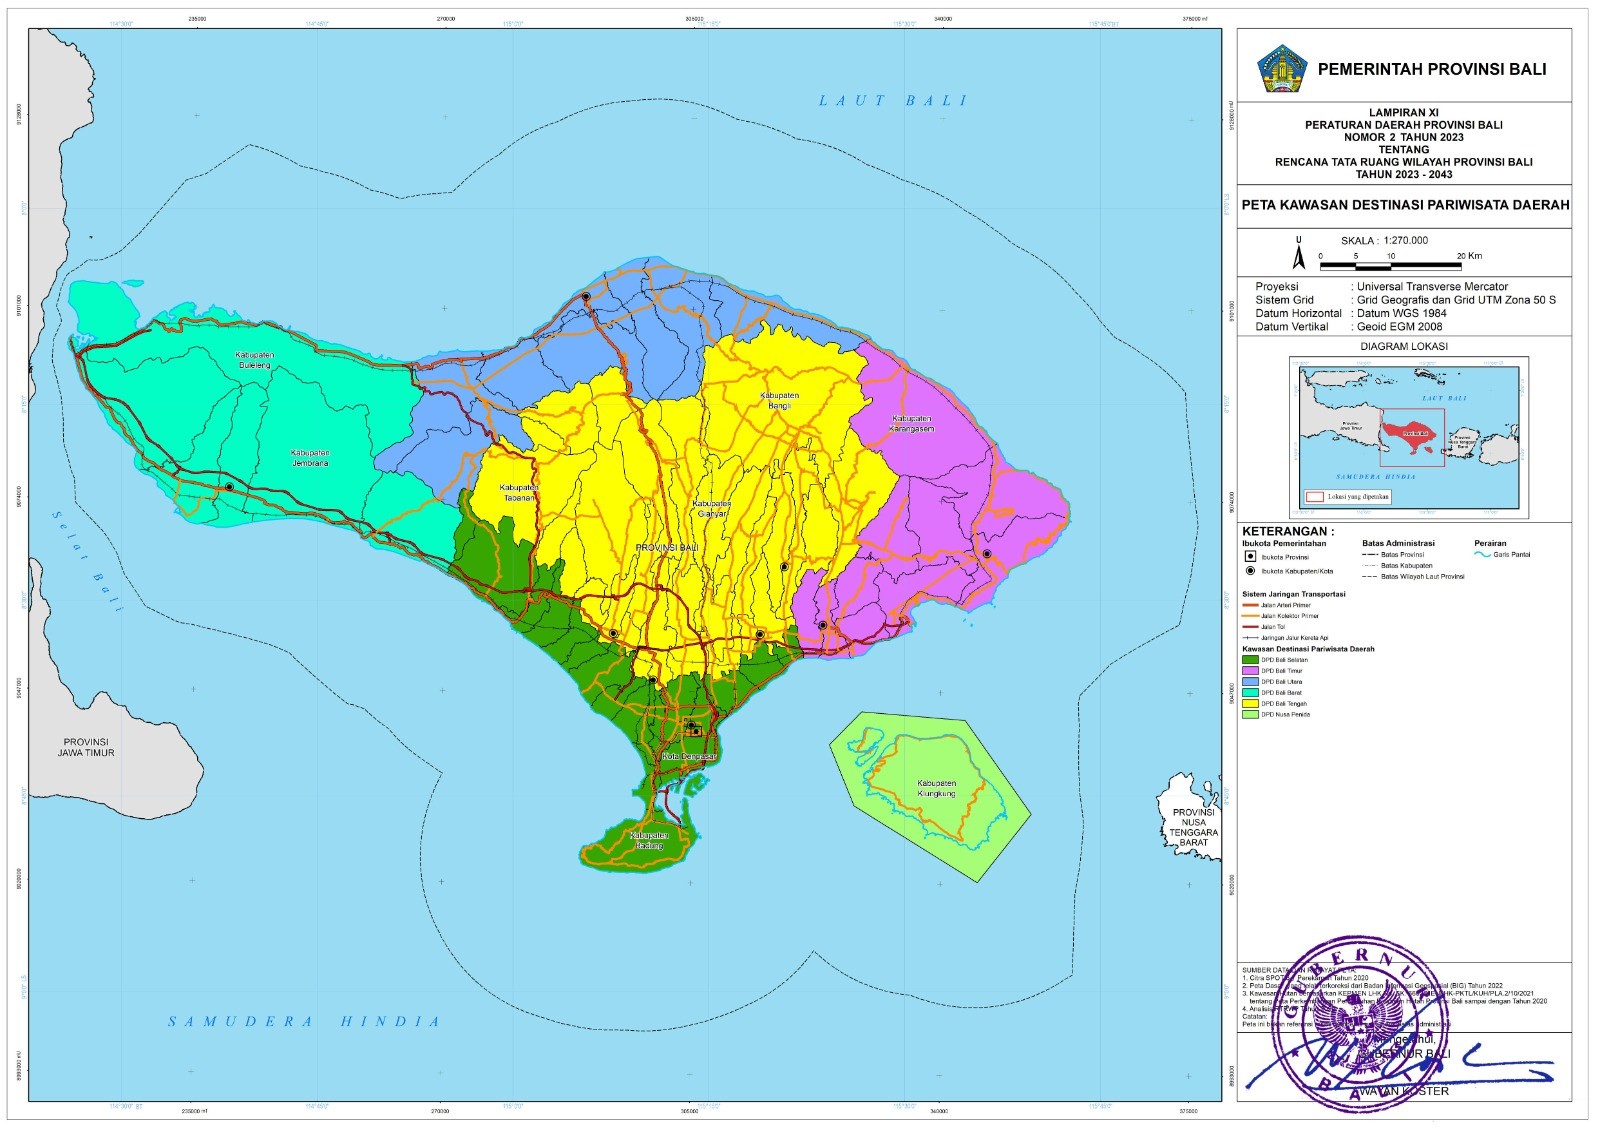The height and width of the screenshot is (1130, 1600).
Task: Click the Garis Pantai wavy line symbol
Action: 1481,554
